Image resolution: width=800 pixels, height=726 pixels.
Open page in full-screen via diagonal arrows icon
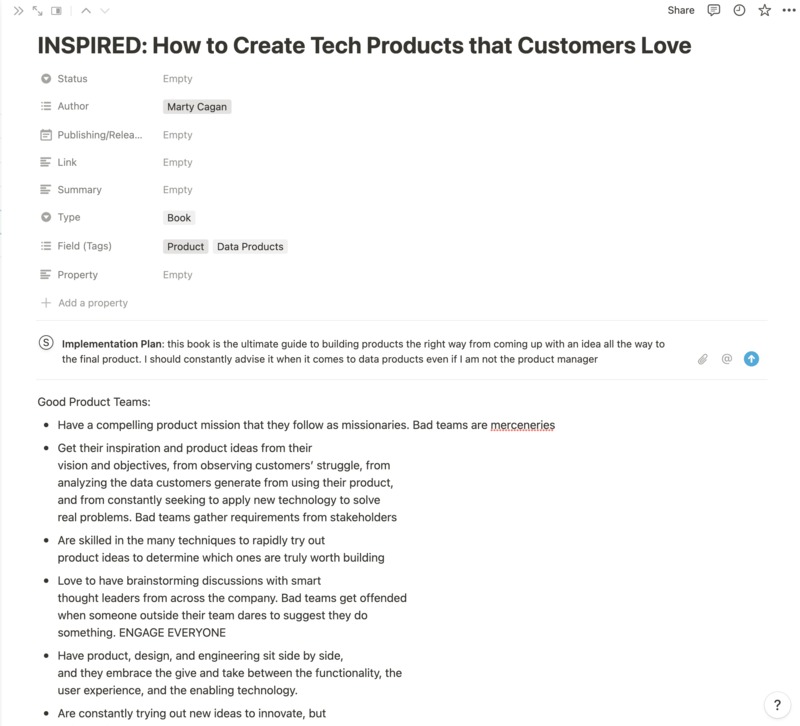pos(37,11)
